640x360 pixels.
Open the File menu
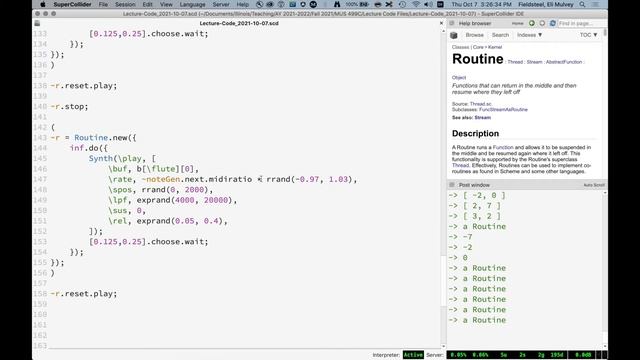103,4
